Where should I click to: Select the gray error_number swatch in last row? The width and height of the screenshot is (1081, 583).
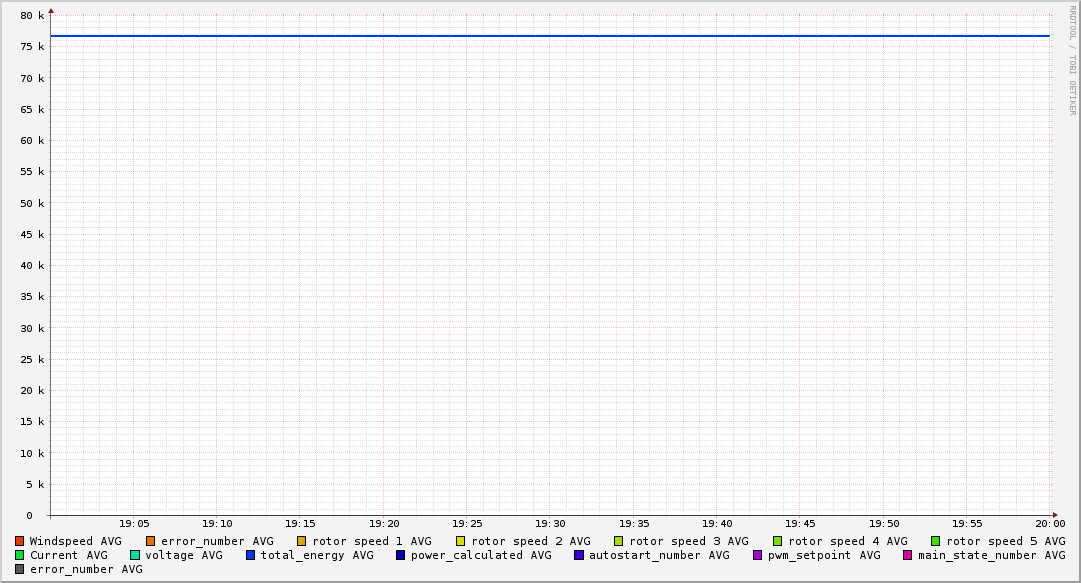click(19, 569)
